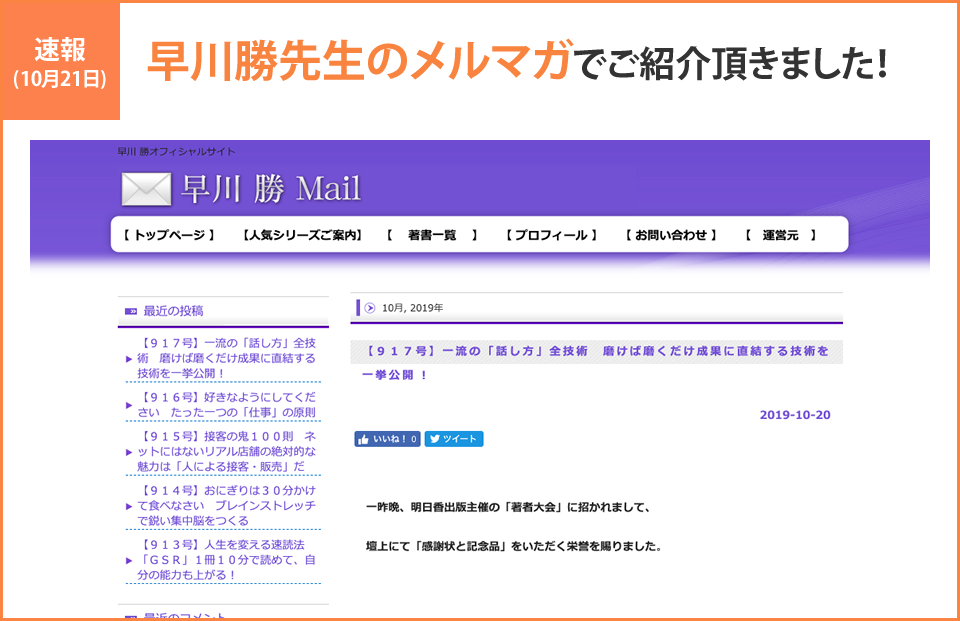Viewport: 960px width, 621px height.
Task: Click the 最近の投稿 section header icon
Action: pyautogui.click(x=130, y=311)
